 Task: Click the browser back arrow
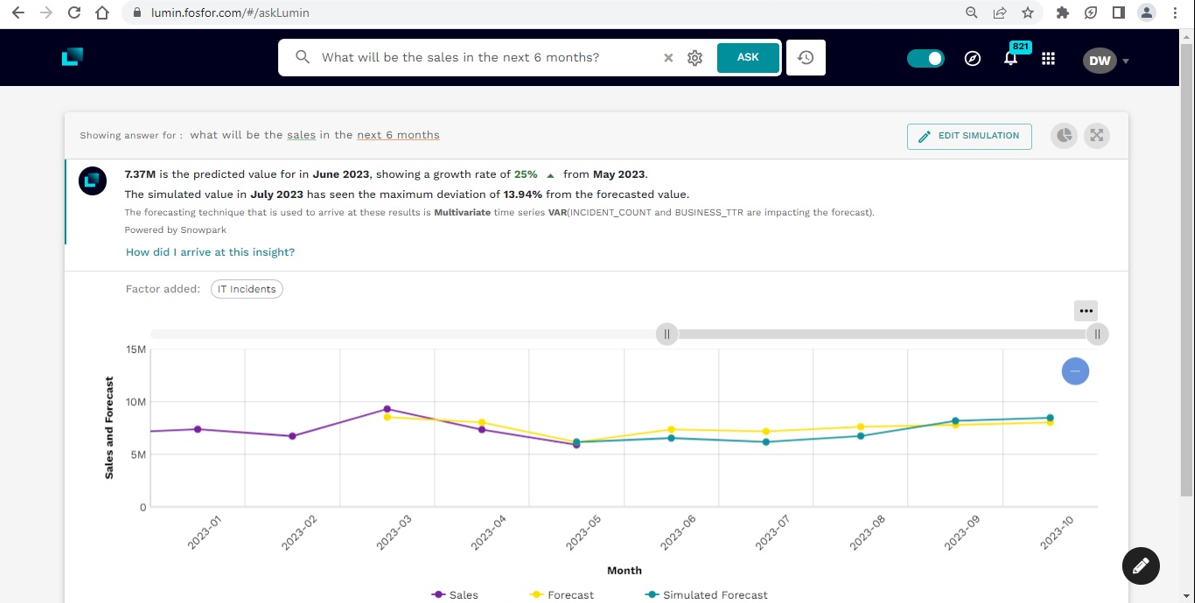pyautogui.click(x=18, y=13)
